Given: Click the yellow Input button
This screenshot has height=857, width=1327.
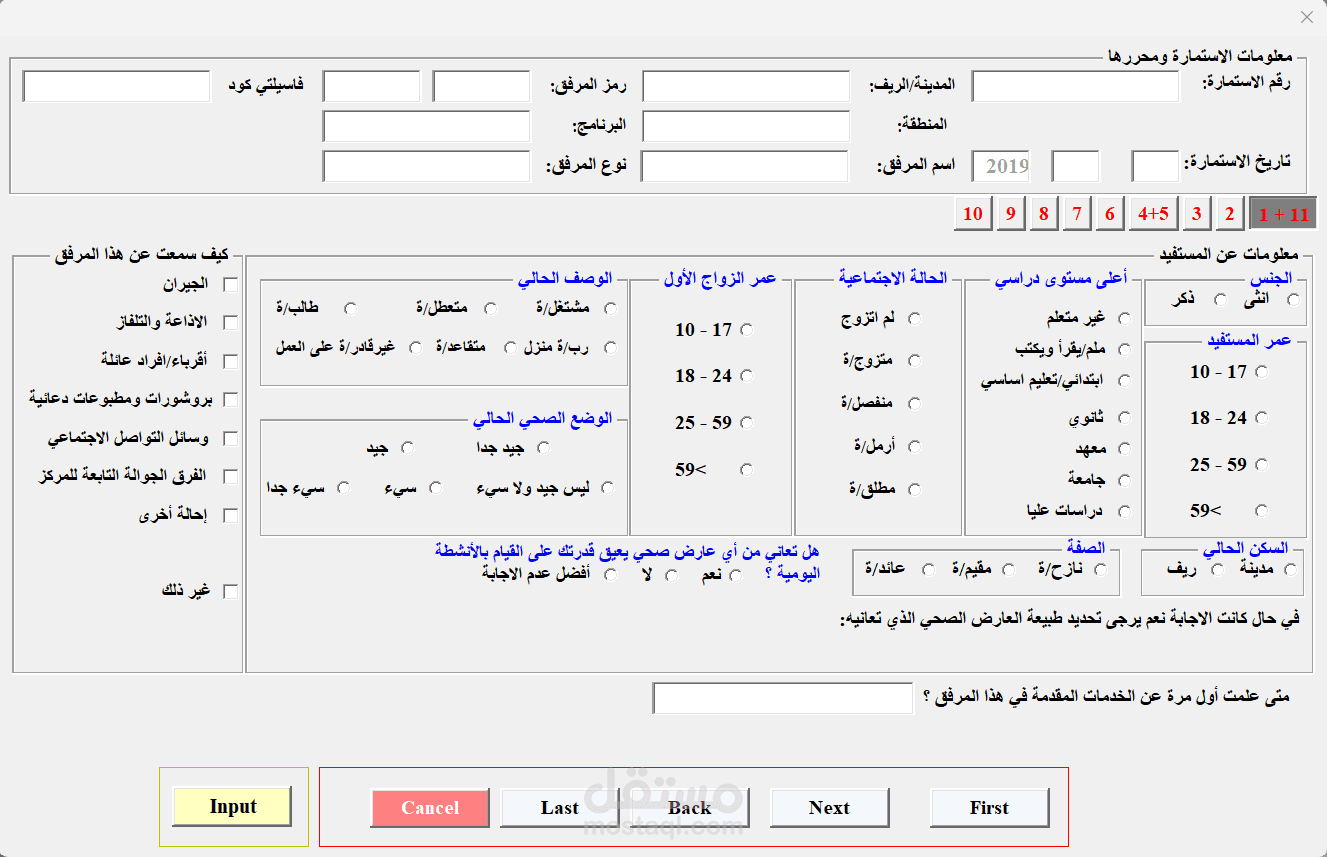Looking at the screenshot, I should tap(232, 806).
